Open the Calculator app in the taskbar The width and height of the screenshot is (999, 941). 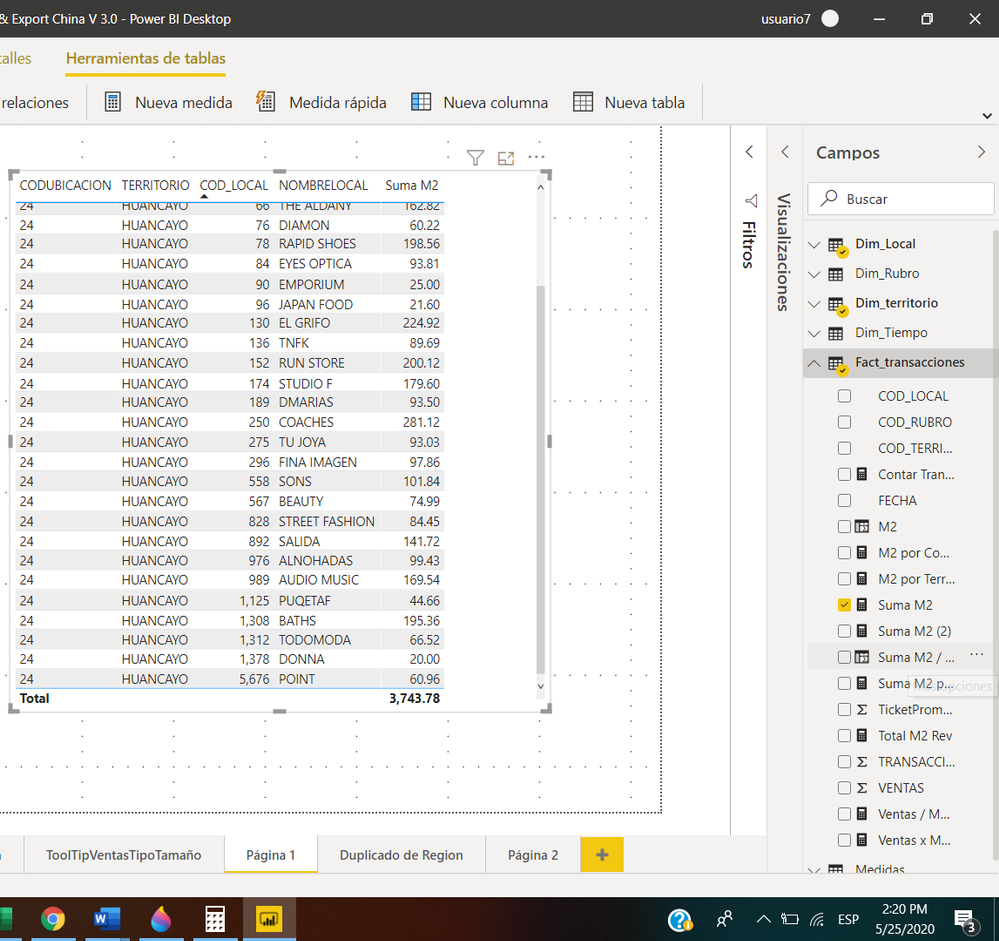[215, 919]
